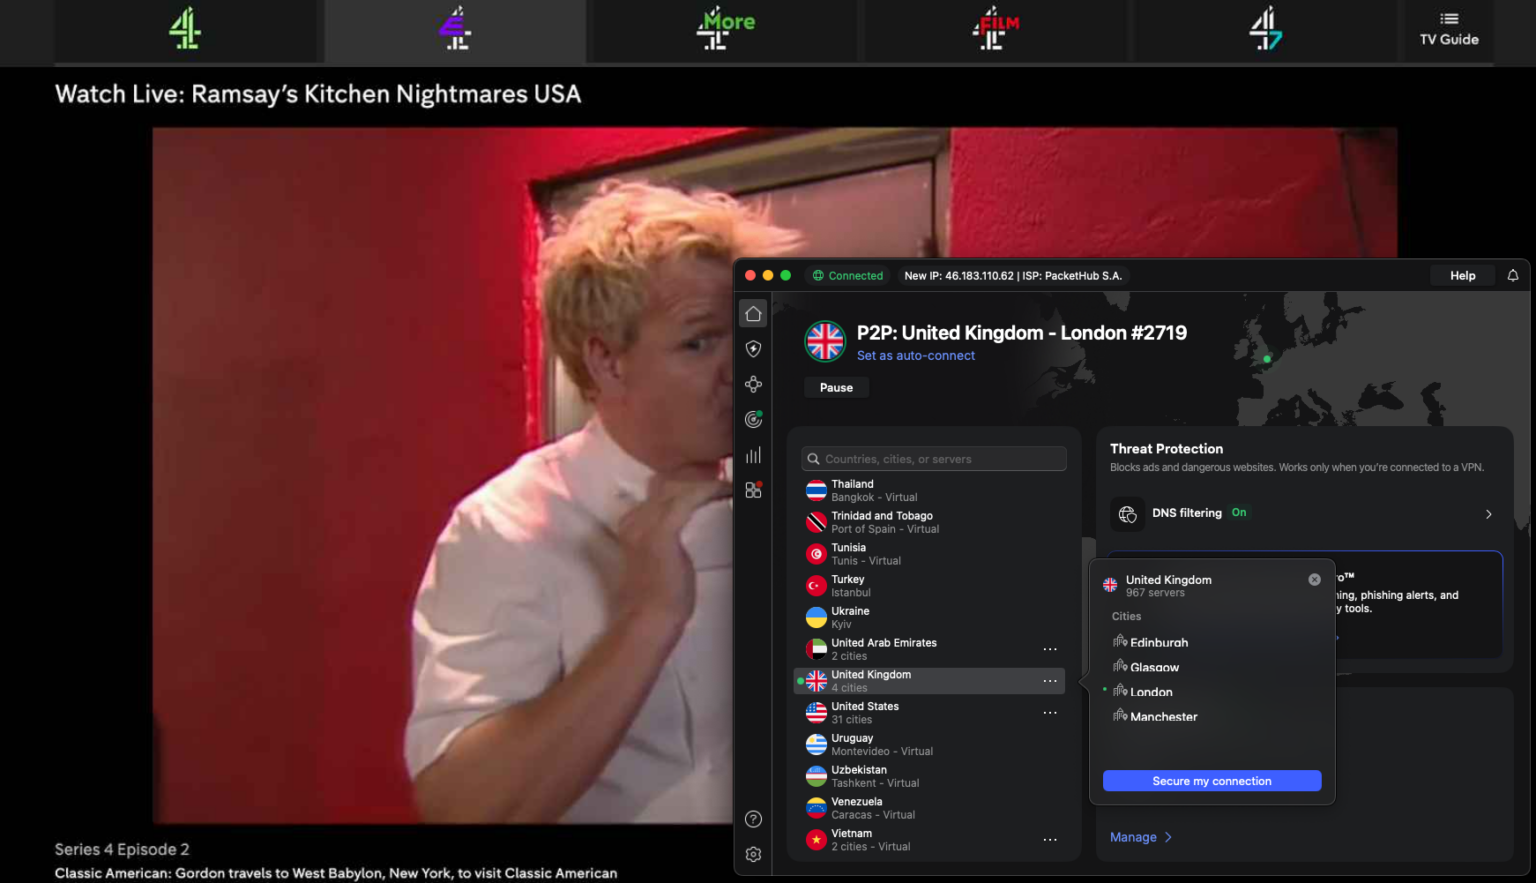Open the Manage link
Viewport: 1536px width, 883px height.
(1141, 837)
